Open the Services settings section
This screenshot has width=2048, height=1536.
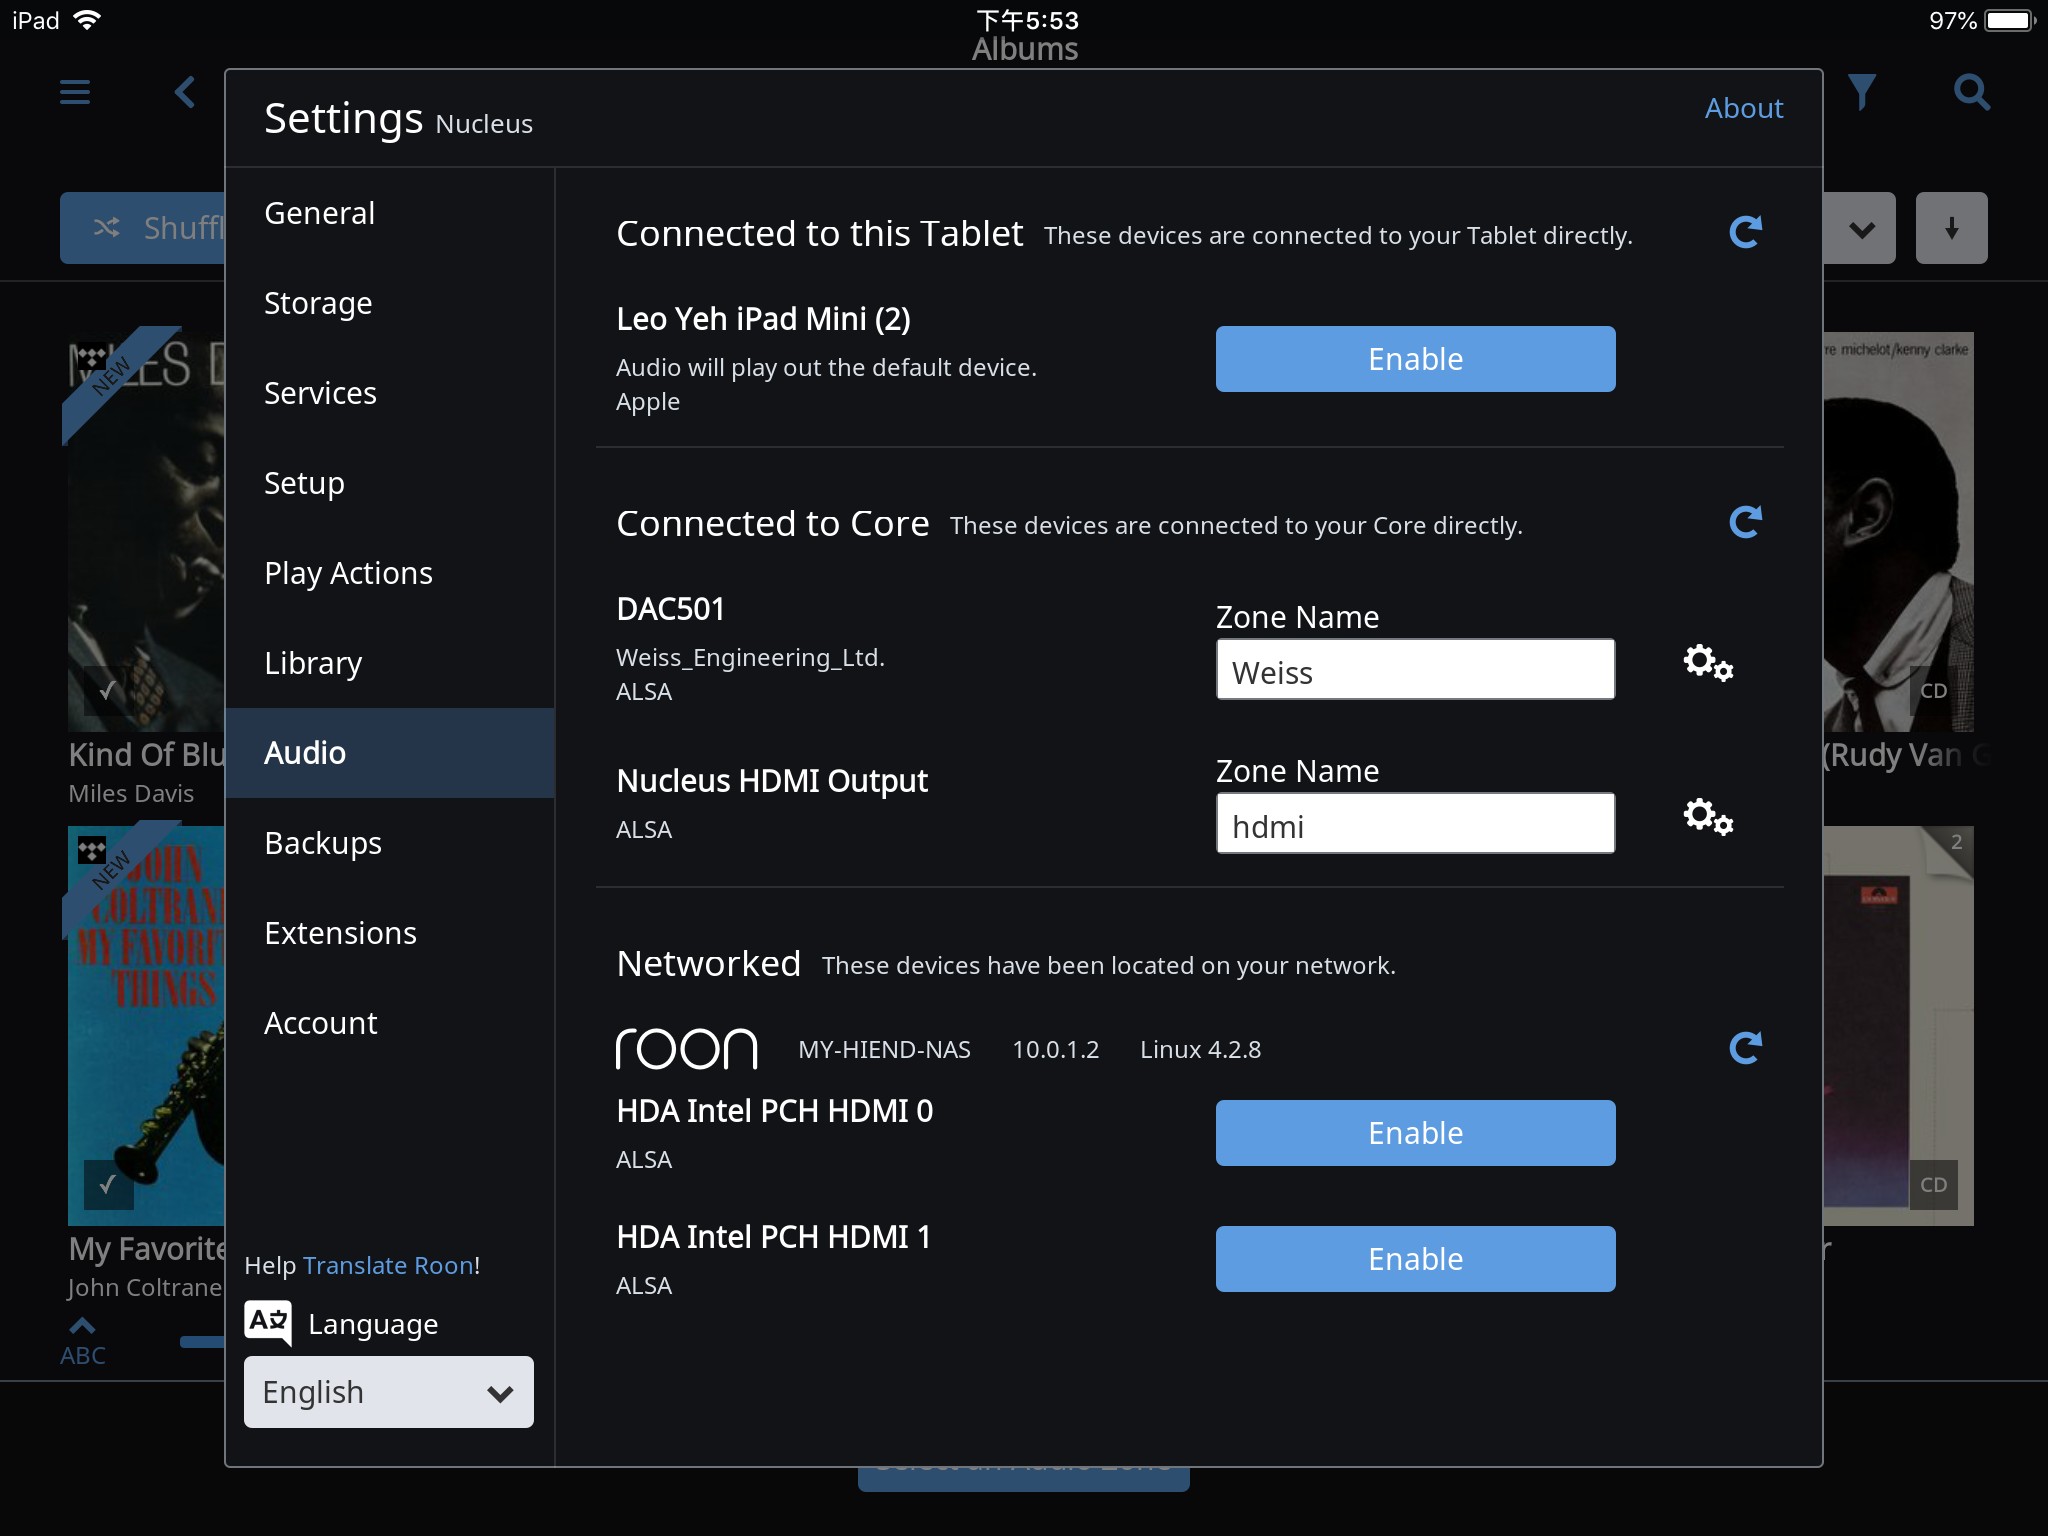coord(390,393)
